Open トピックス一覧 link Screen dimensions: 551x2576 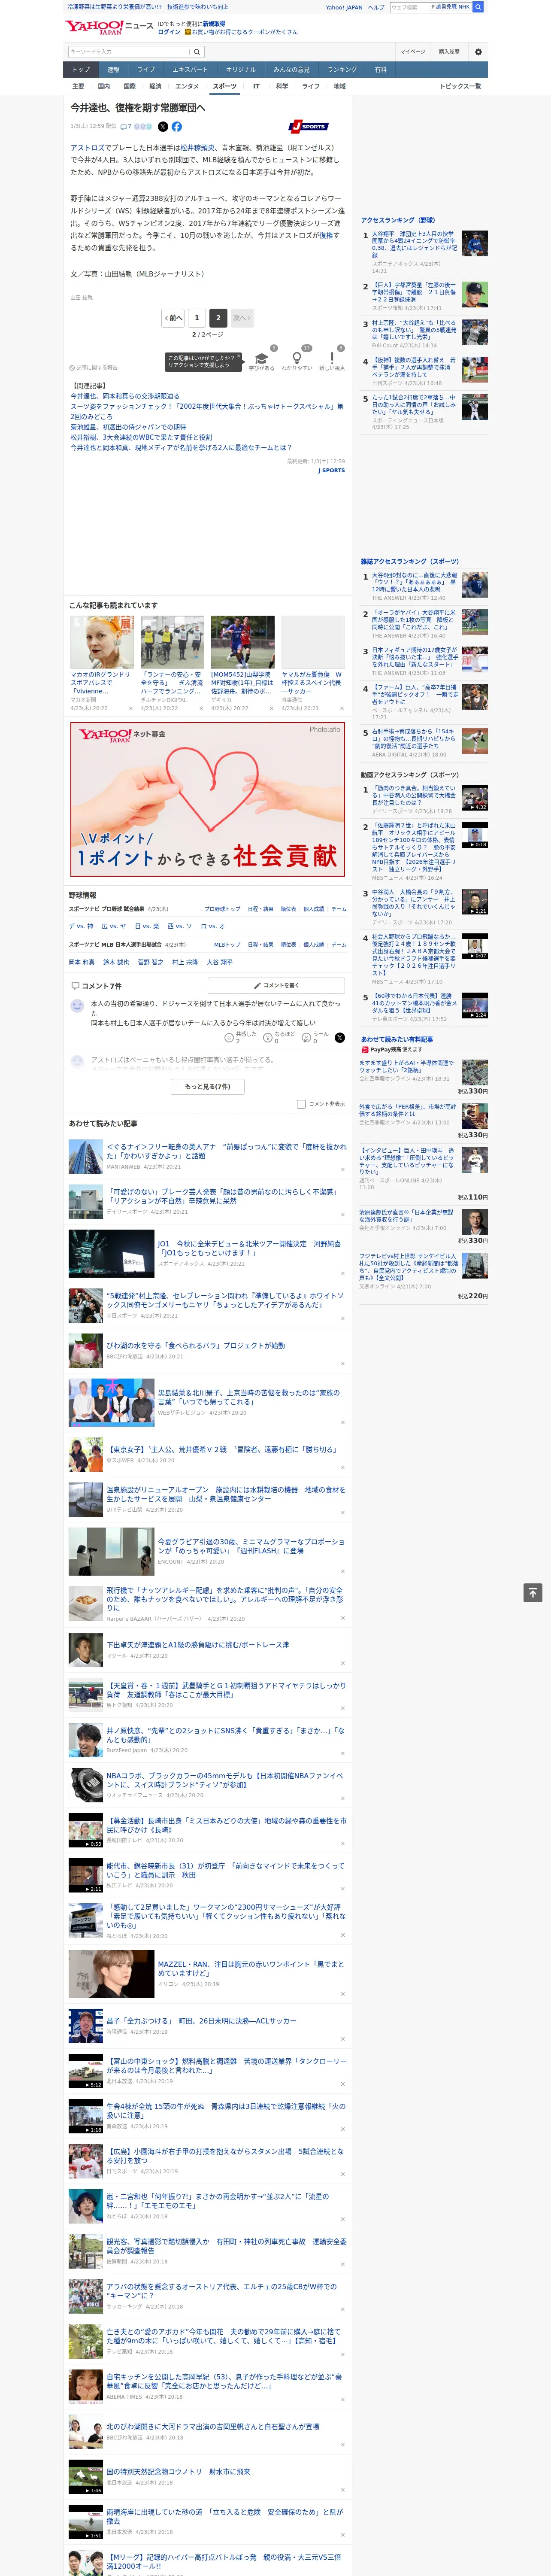click(x=460, y=86)
